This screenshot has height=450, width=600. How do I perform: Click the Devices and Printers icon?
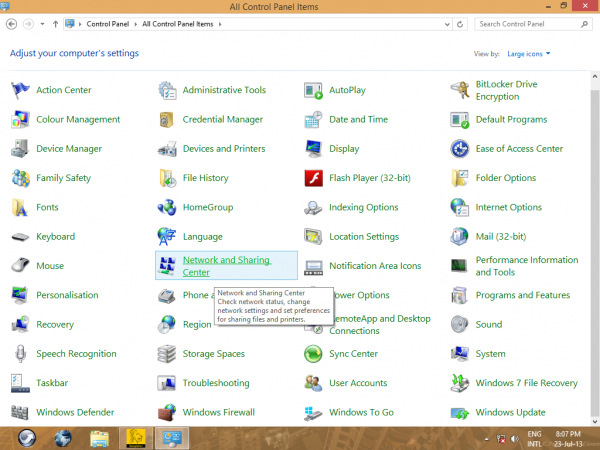167,149
